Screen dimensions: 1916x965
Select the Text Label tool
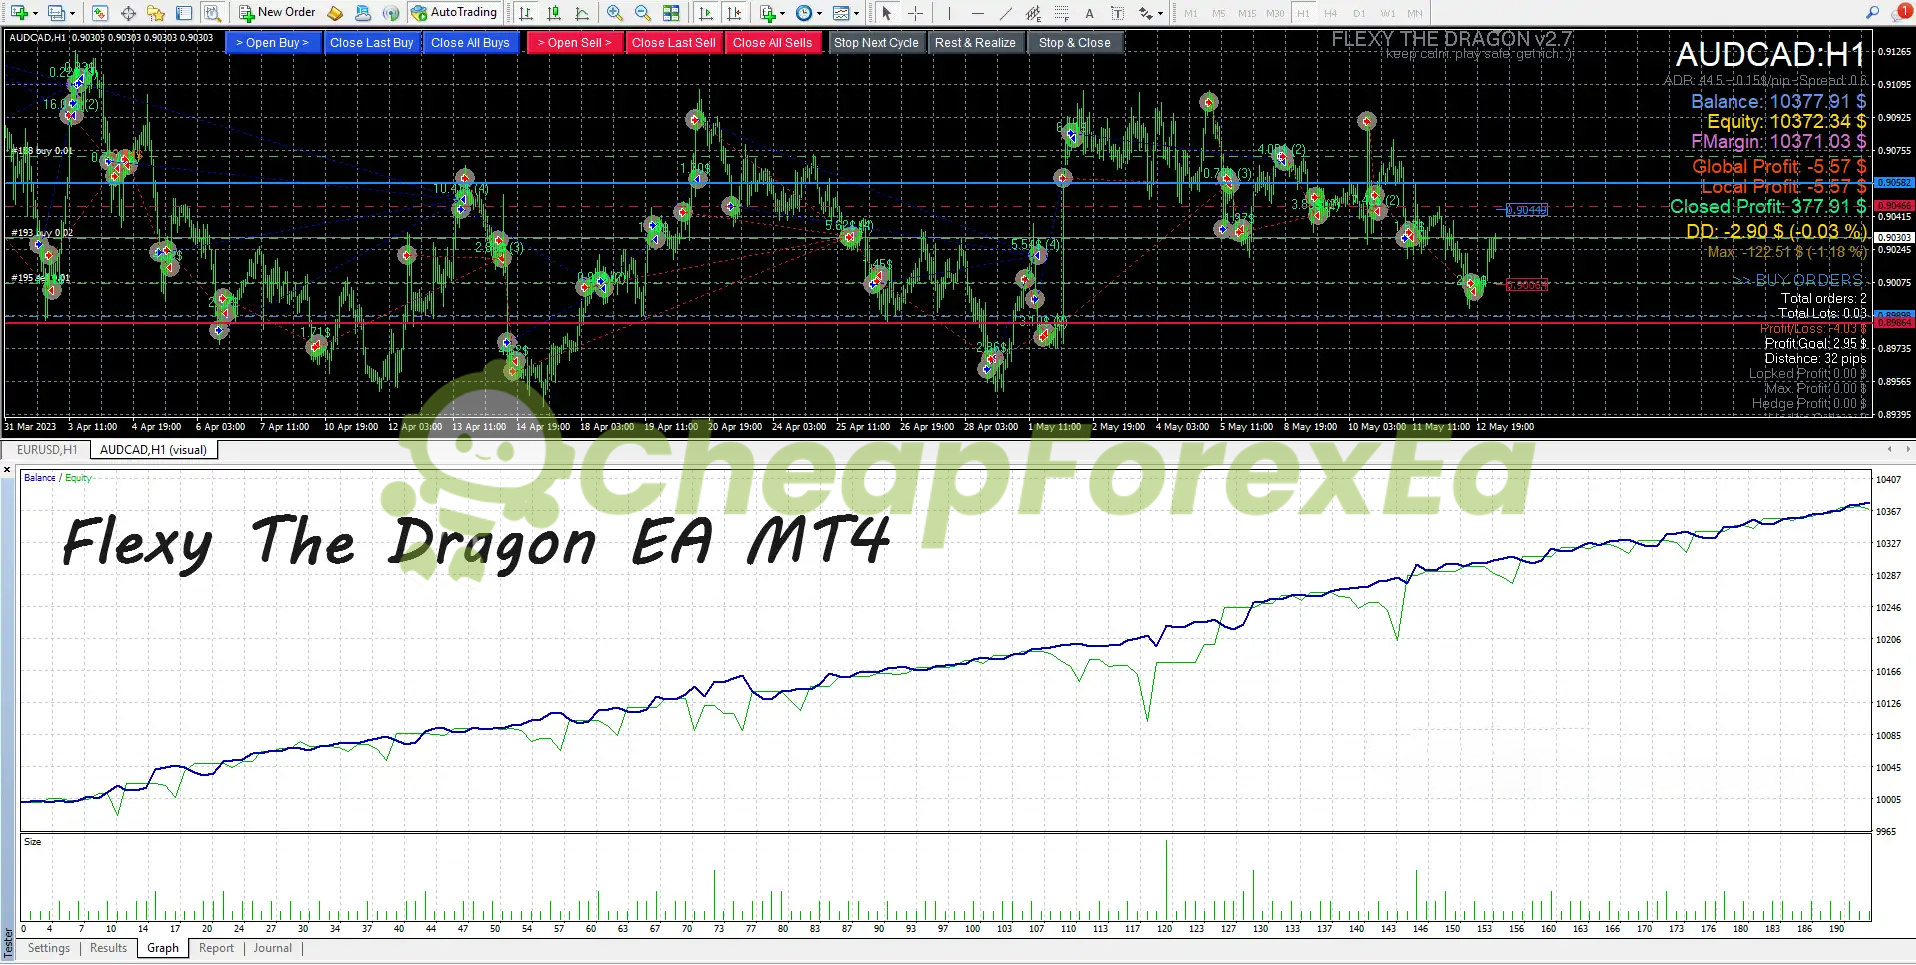pyautogui.click(x=1117, y=13)
